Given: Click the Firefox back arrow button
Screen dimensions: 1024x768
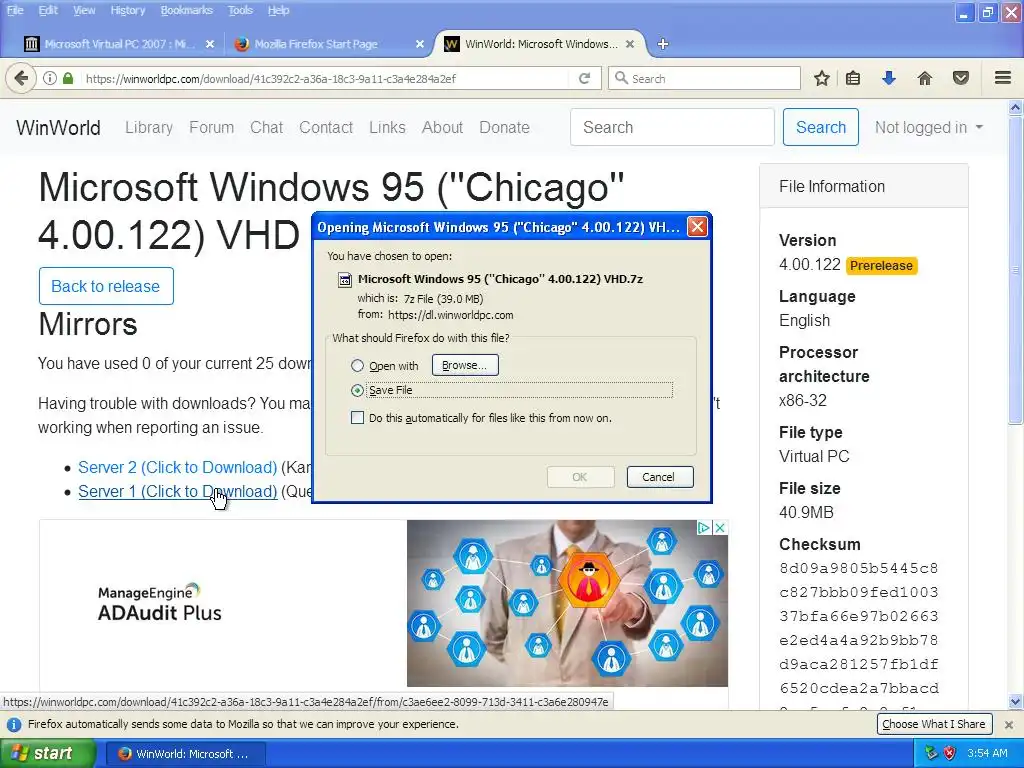Looking at the screenshot, I should coord(20,78).
